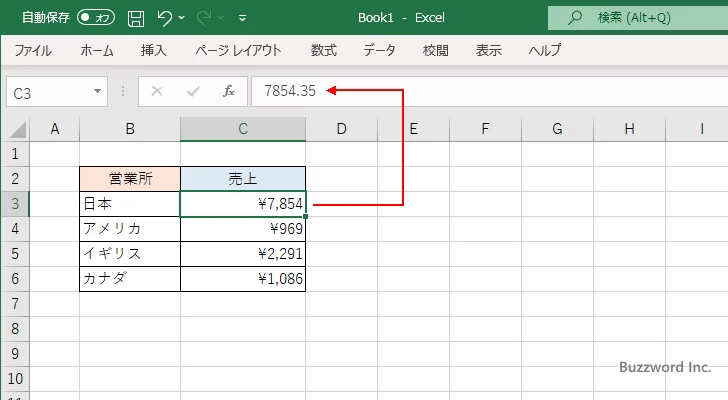Open the Undo history dropdown arrow
The width and height of the screenshot is (728, 400).
click(x=182, y=18)
